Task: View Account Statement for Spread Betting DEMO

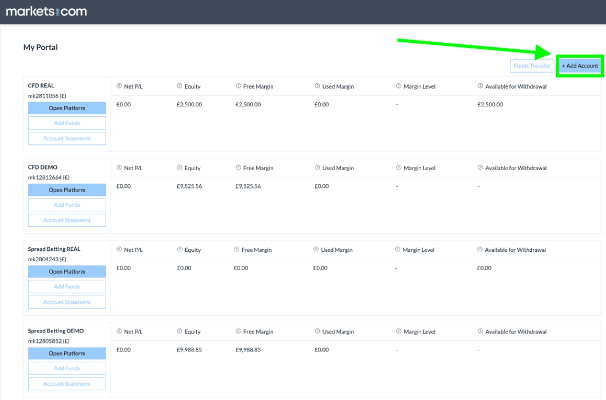Action: tap(67, 384)
